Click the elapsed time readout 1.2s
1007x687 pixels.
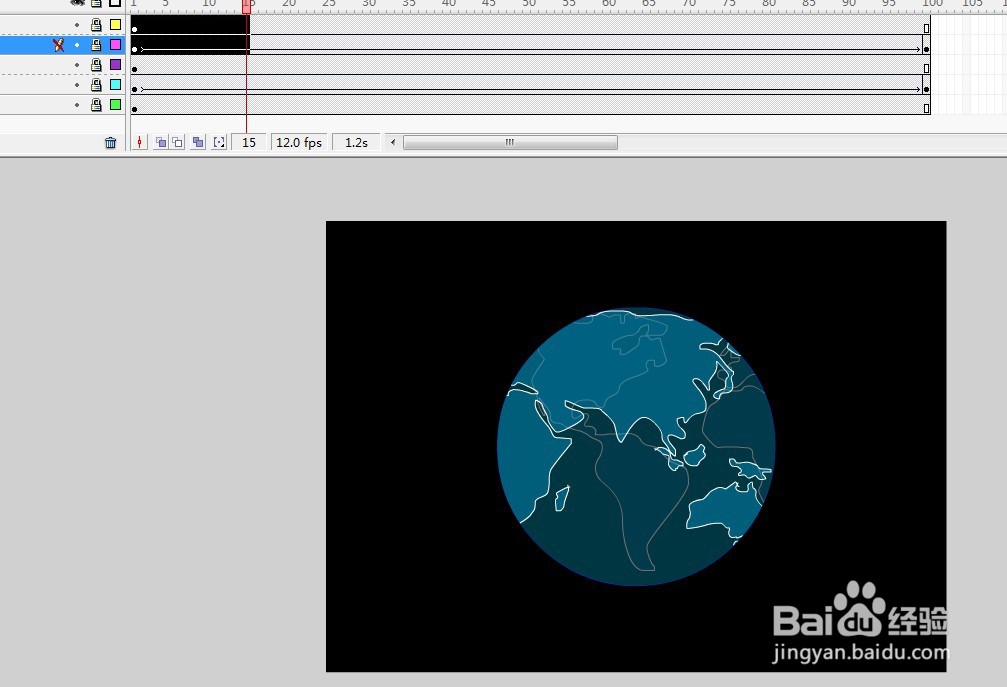[x=356, y=143]
